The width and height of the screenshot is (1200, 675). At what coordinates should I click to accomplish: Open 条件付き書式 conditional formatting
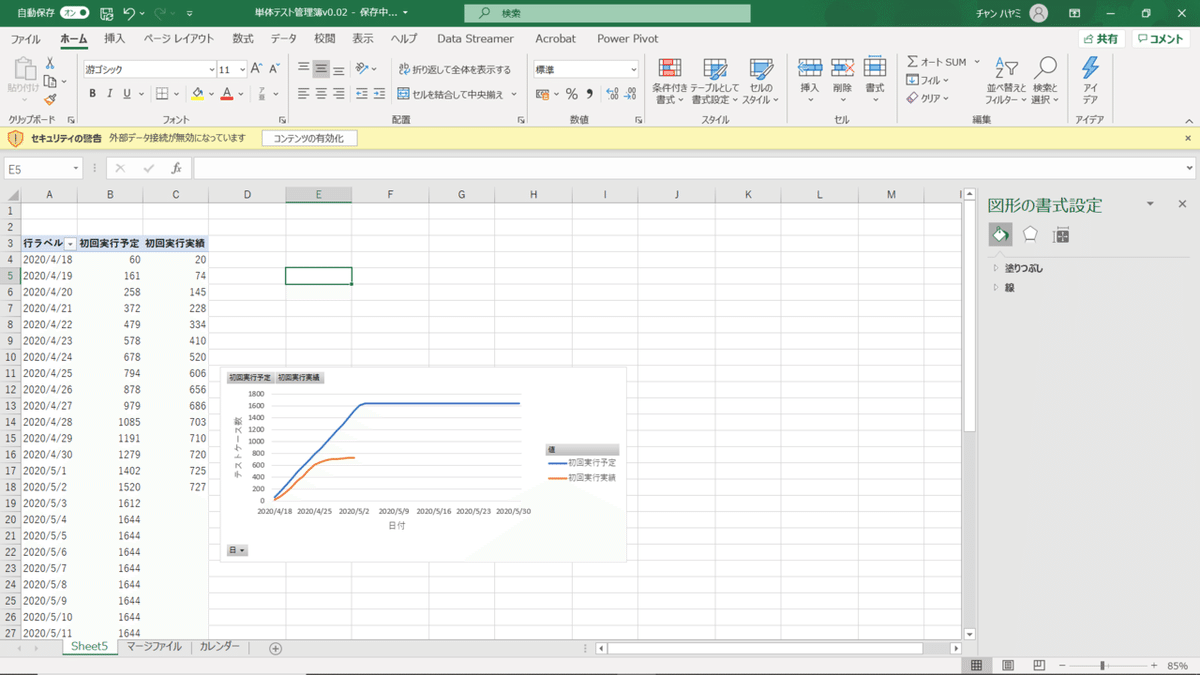[669, 81]
